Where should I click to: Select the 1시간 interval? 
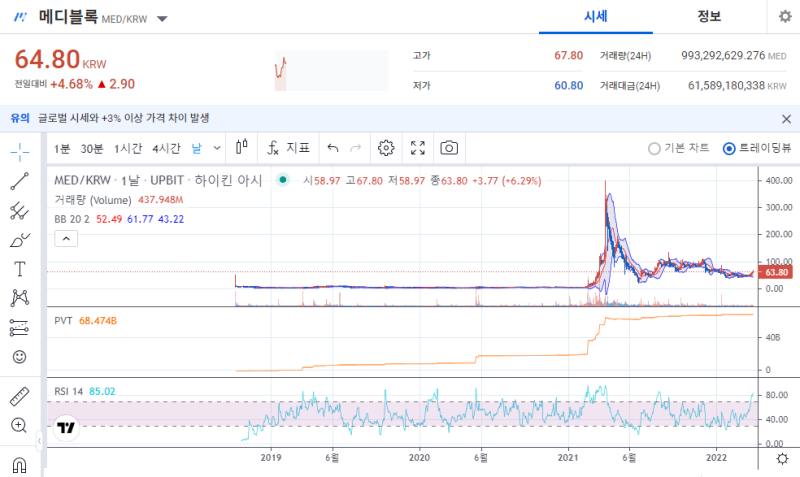click(128, 148)
